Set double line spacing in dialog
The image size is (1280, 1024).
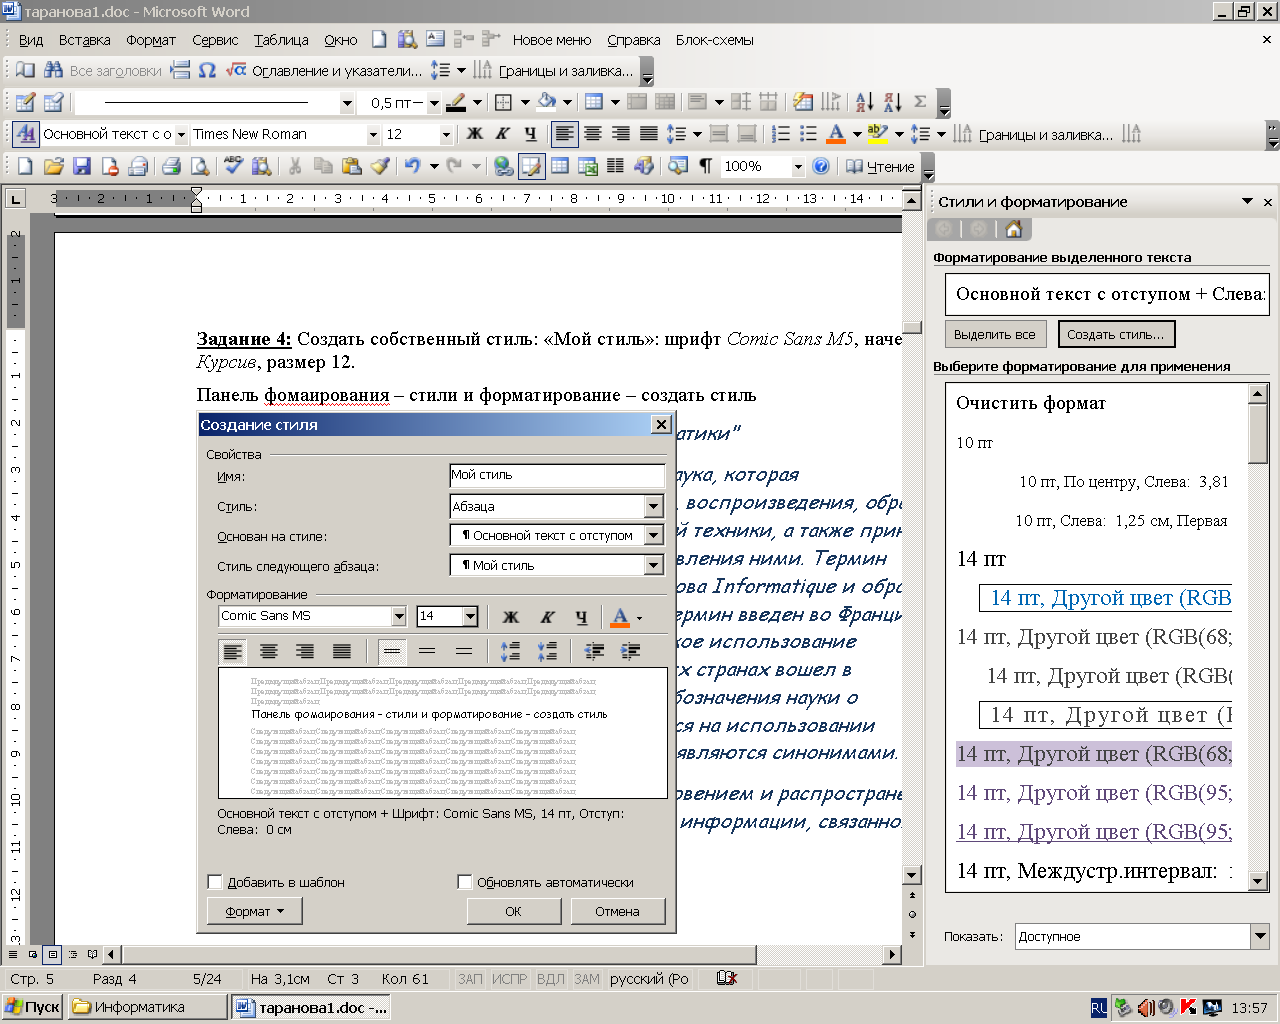pos(463,652)
